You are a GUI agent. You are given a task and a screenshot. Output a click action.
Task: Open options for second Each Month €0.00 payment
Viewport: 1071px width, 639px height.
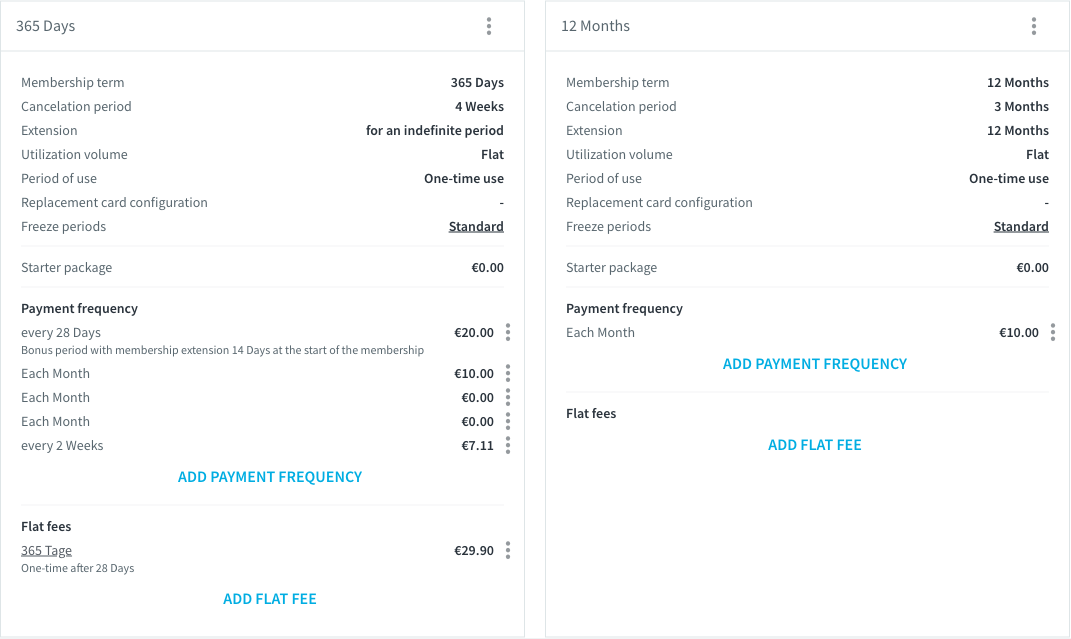click(507, 421)
